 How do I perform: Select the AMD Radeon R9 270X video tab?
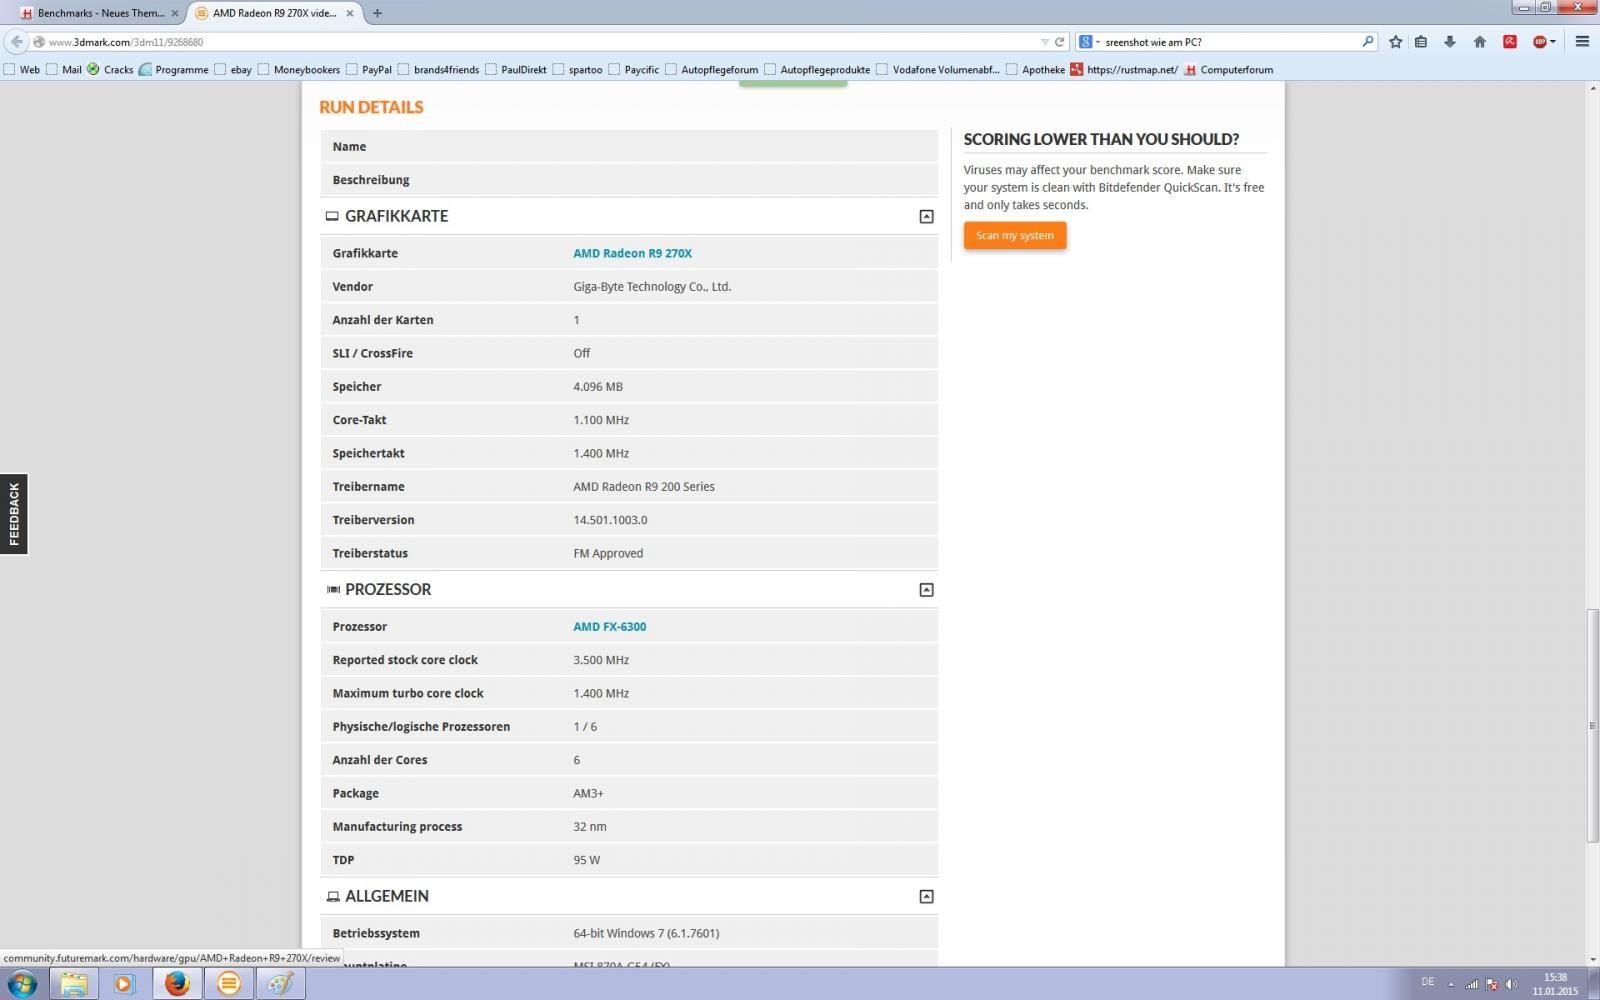point(274,13)
